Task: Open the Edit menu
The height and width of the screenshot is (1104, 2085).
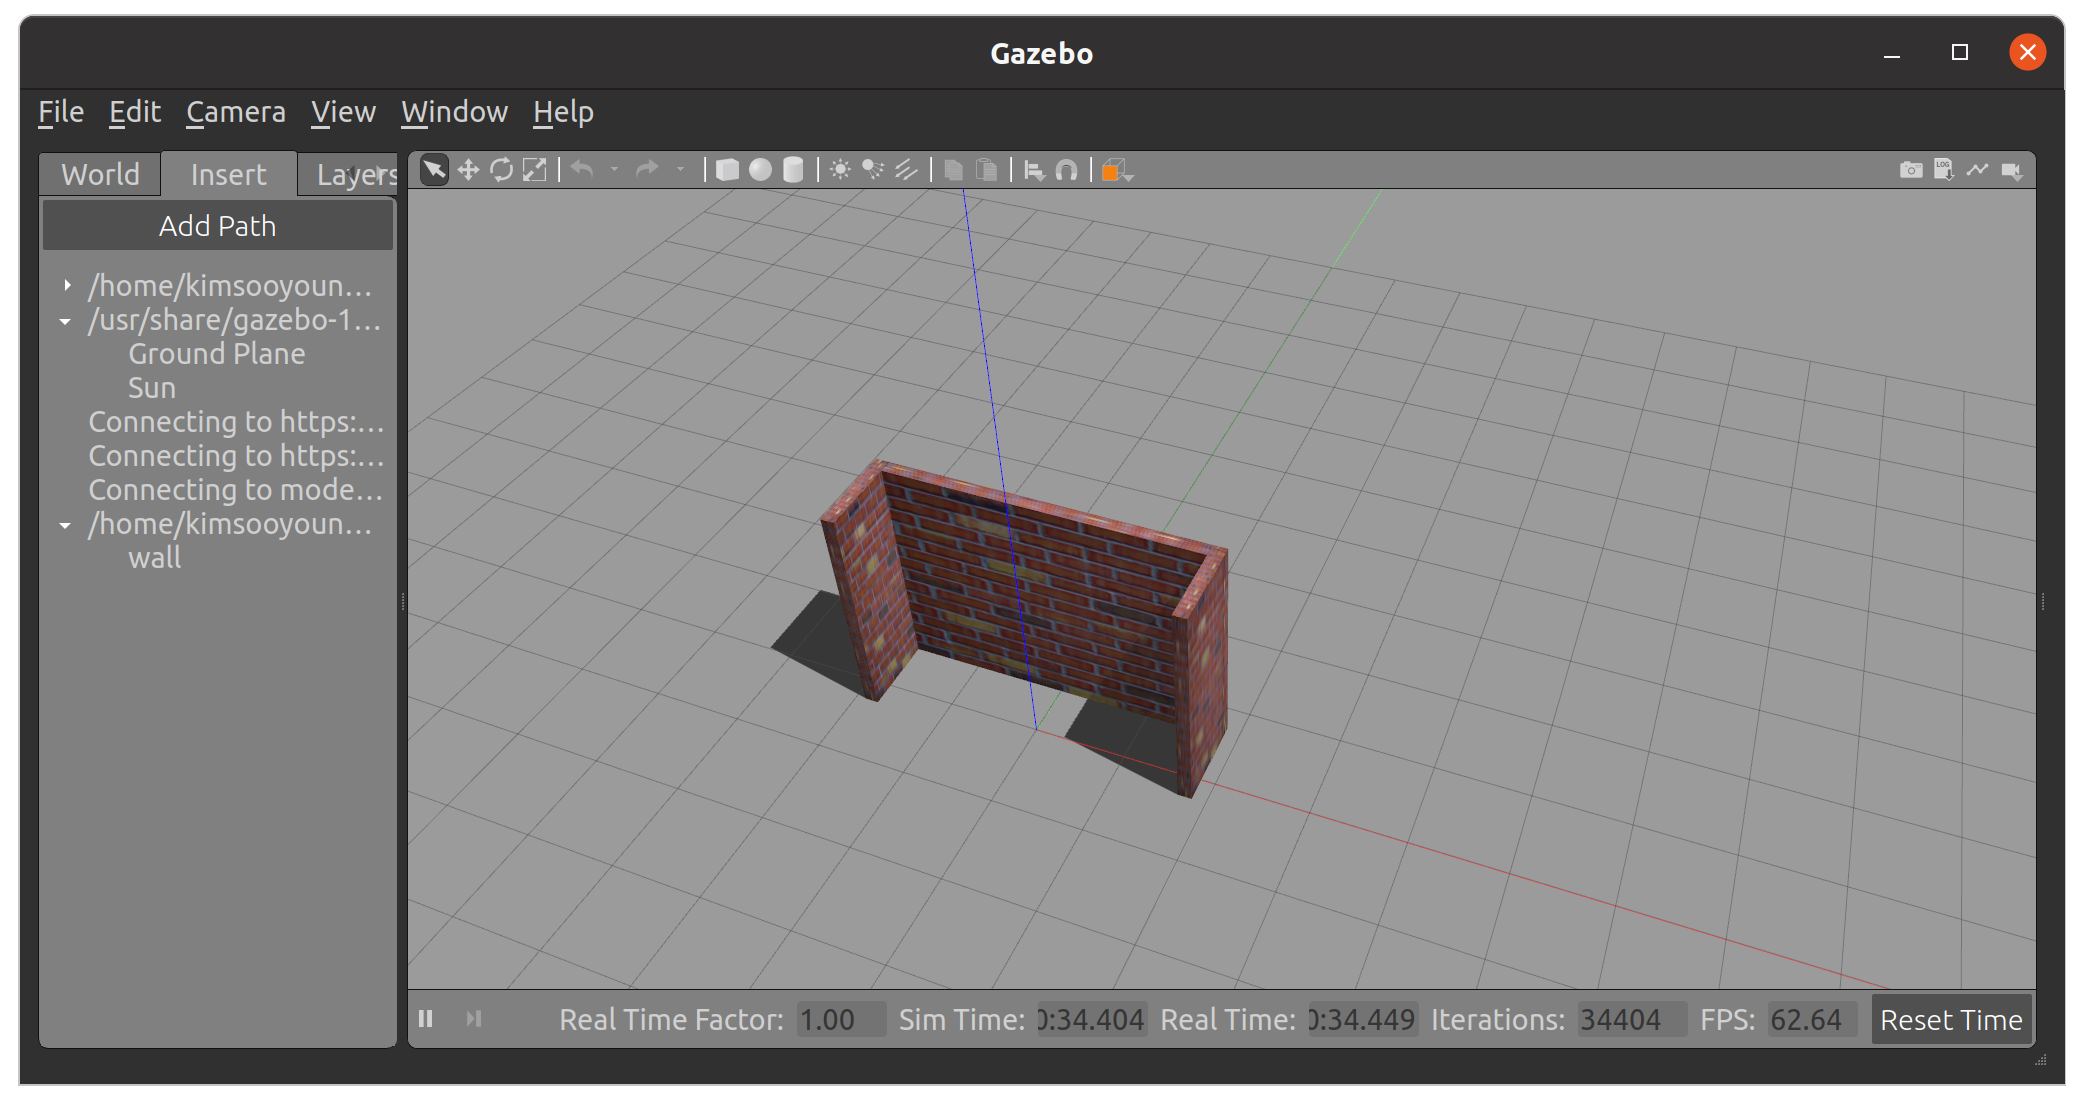Action: [135, 112]
